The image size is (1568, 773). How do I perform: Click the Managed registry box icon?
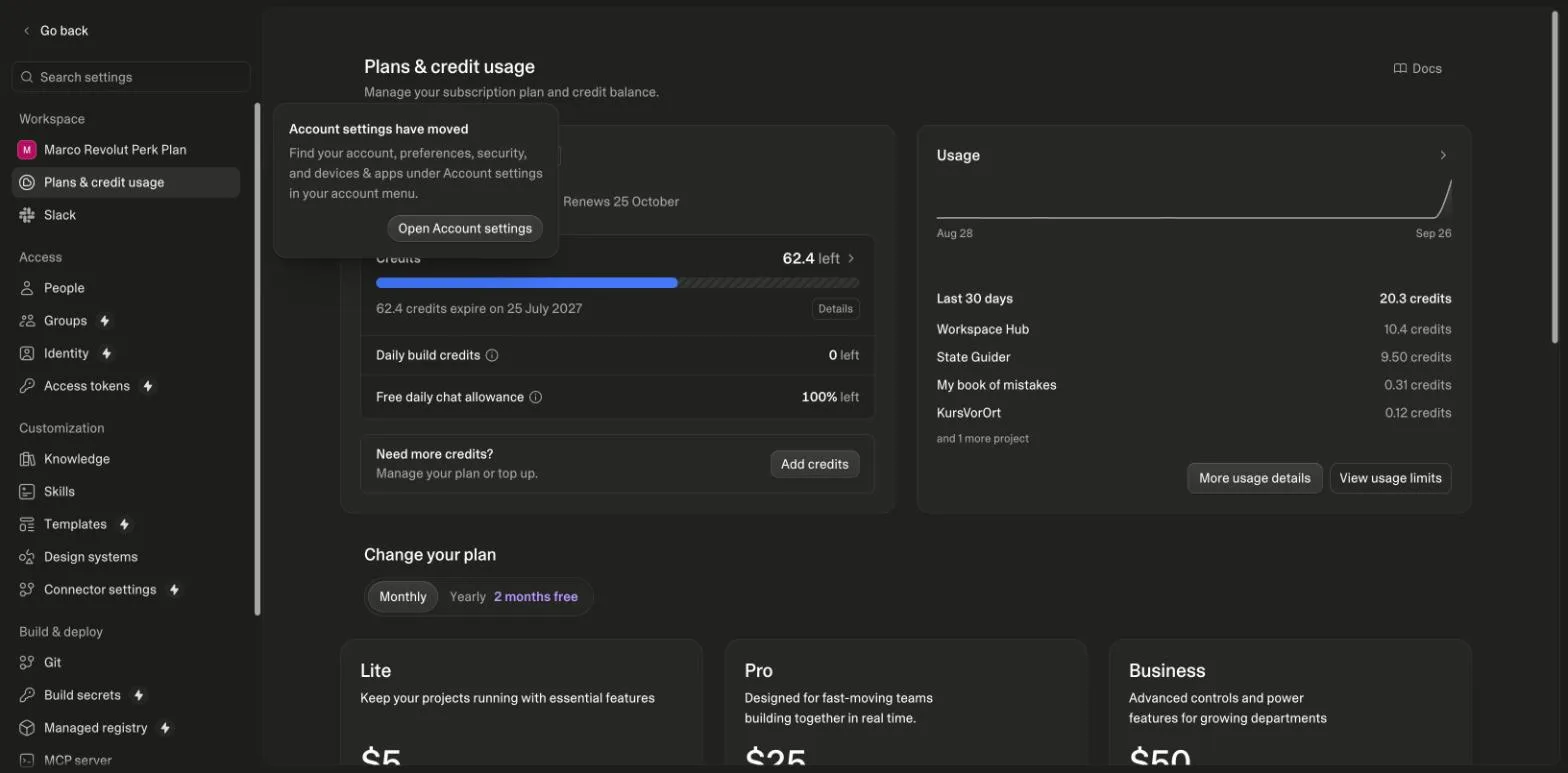pyautogui.click(x=27, y=728)
